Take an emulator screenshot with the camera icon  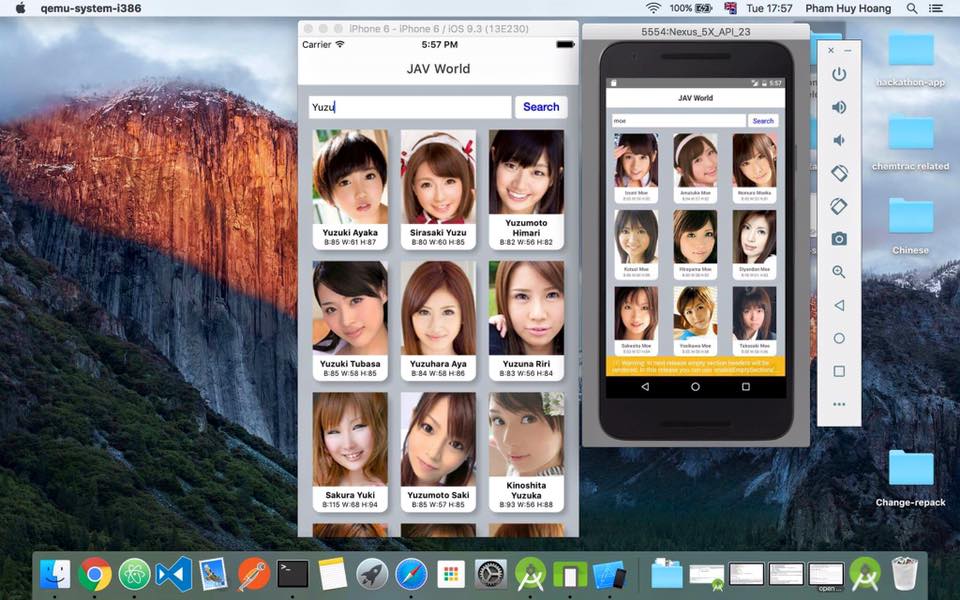(839, 238)
